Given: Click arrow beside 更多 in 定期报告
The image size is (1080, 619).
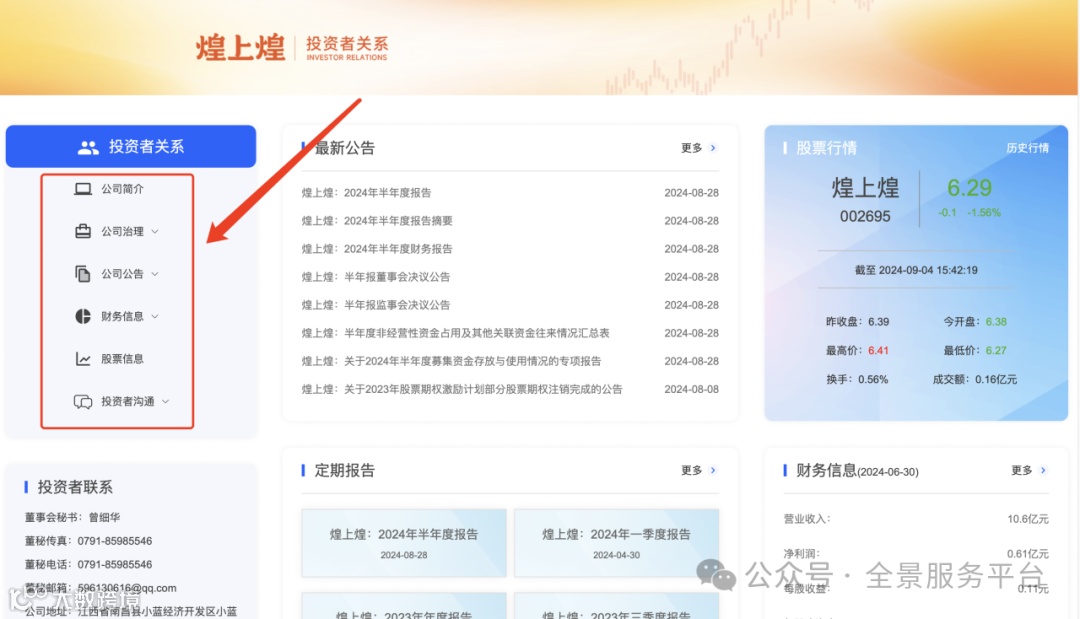Looking at the screenshot, I should pyautogui.click(x=713, y=470).
